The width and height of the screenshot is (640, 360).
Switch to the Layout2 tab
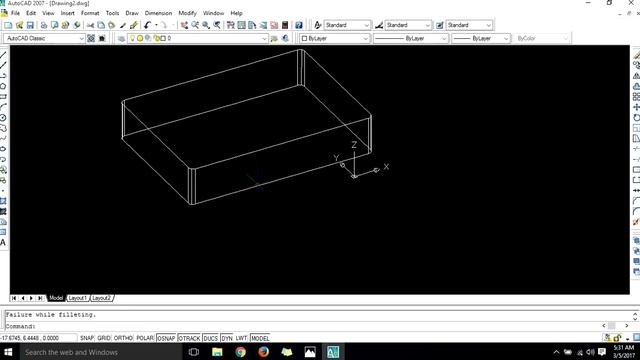[x=101, y=298]
